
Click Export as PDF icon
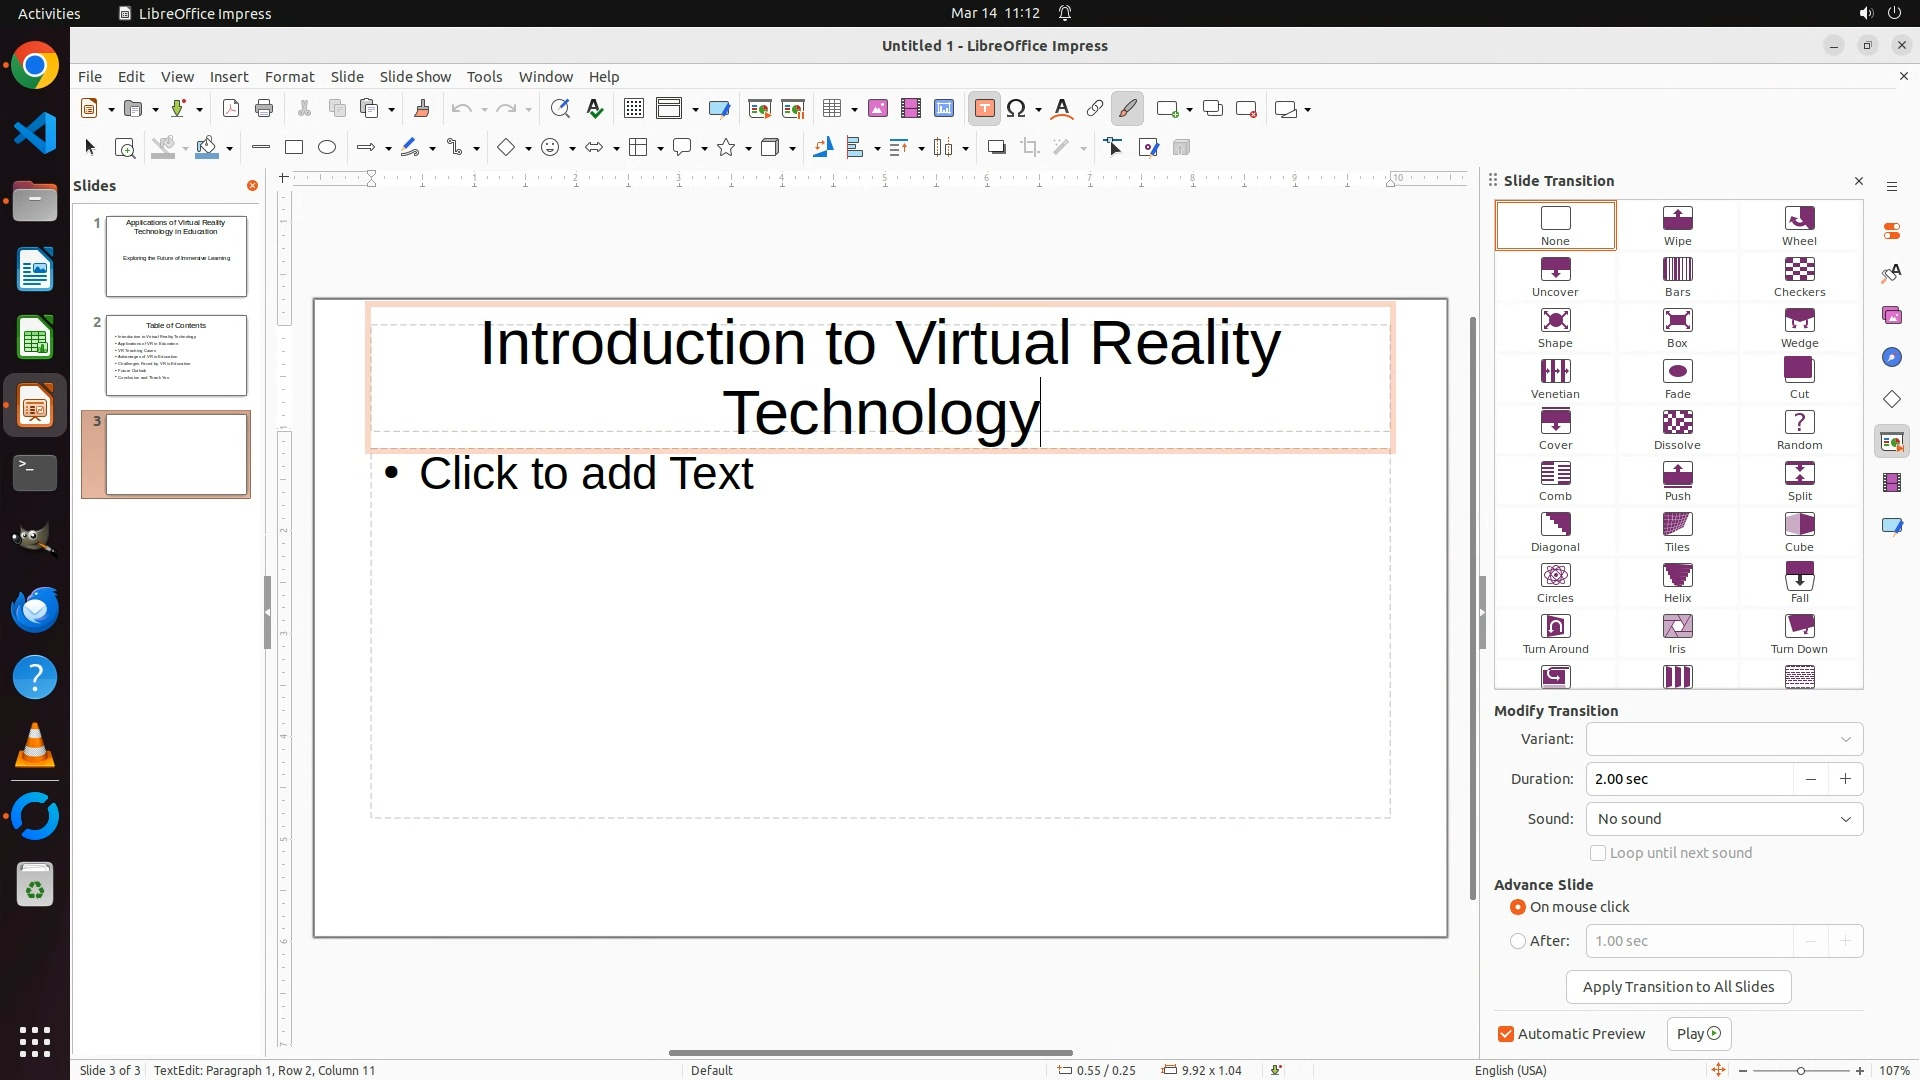(x=231, y=109)
